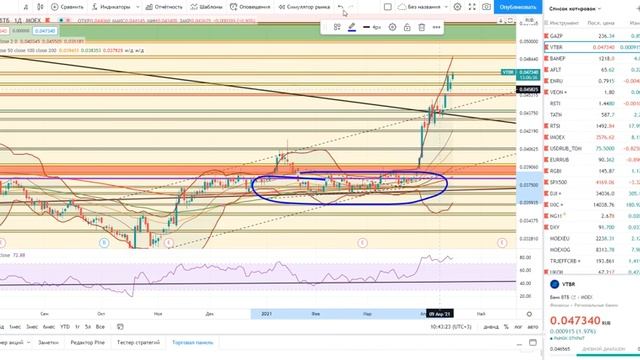Select IMOEX in the watchlist

tap(592, 138)
